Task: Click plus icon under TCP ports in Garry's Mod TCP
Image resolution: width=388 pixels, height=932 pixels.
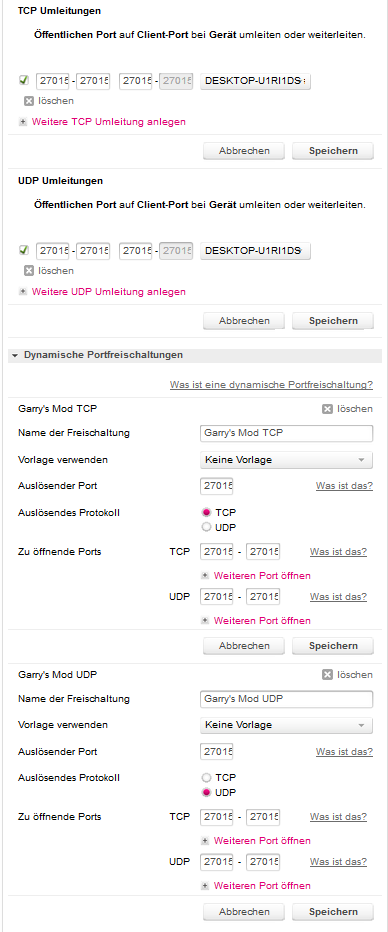Action: click(205, 575)
